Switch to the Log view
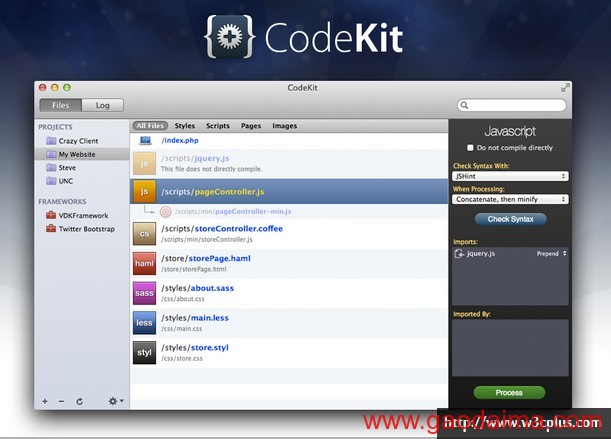This screenshot has height=439, width=611. pos(102,105)
